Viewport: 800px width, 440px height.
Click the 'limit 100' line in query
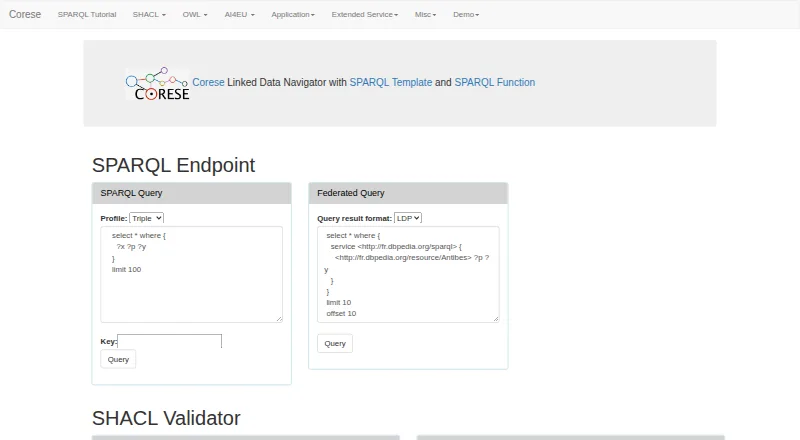pos(127,270)
